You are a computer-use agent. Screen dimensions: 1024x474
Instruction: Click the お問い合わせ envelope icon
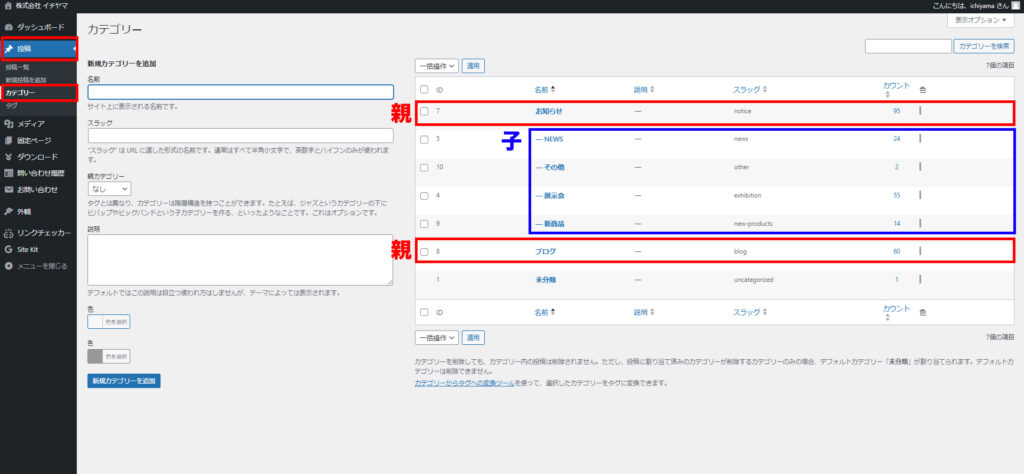[9, 189]
